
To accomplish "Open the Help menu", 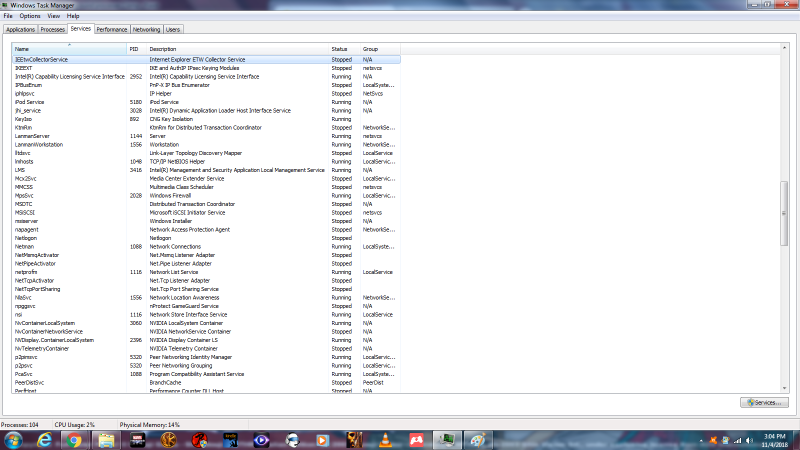I will pyautogui.click(x=73, y=16).
